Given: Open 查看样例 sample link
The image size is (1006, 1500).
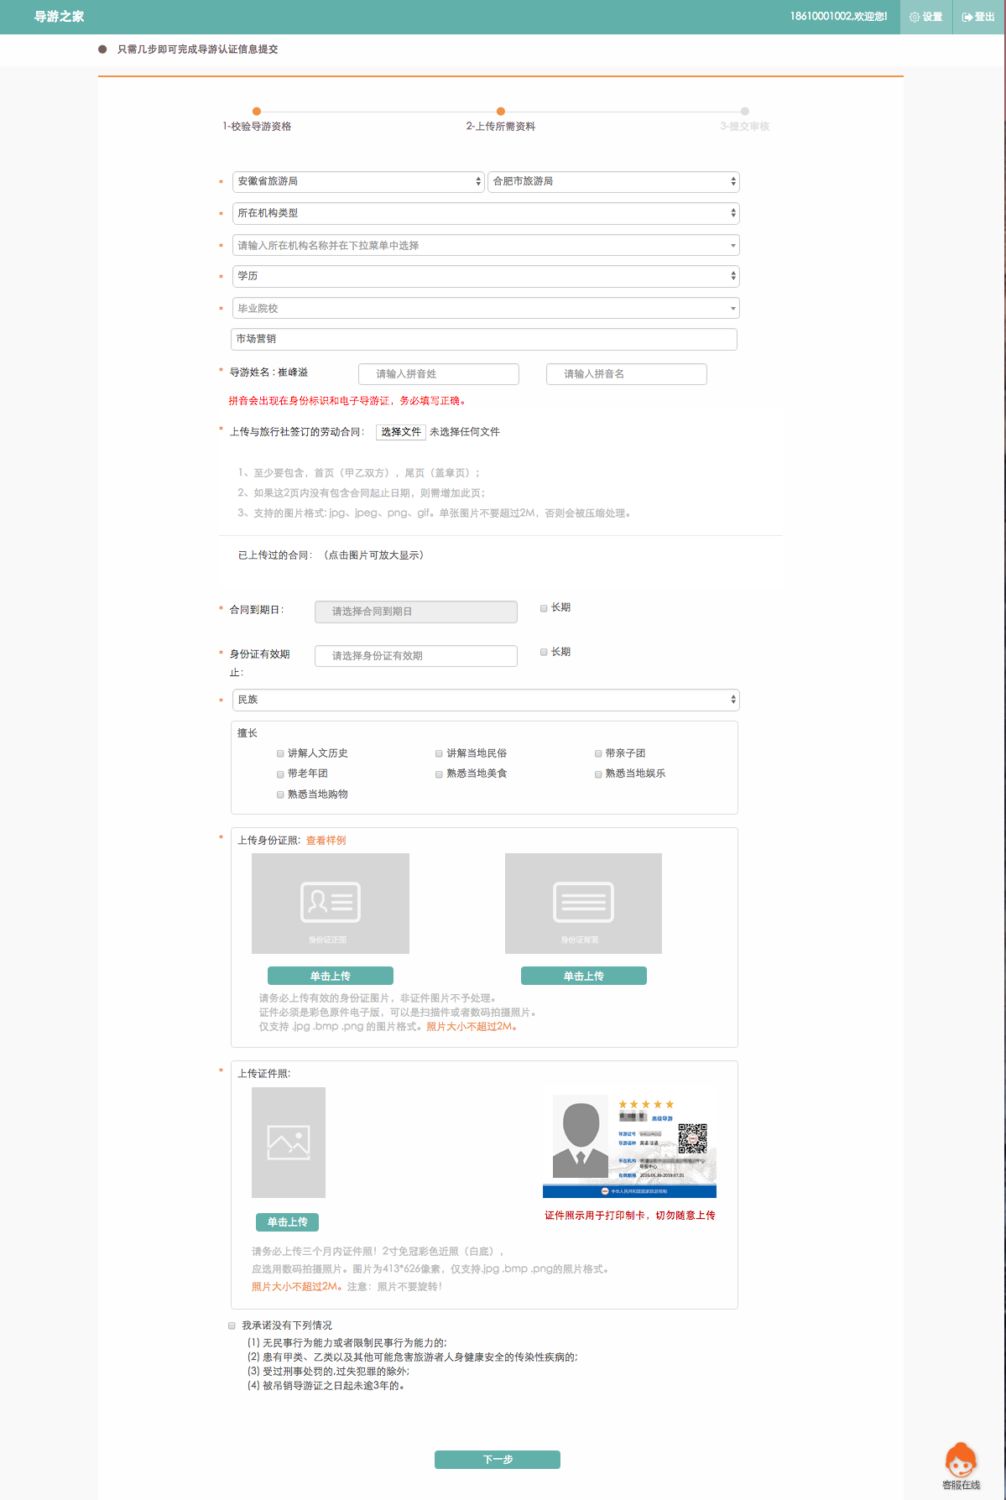Looking at the screenshot, I should click(x=326, y=838).
